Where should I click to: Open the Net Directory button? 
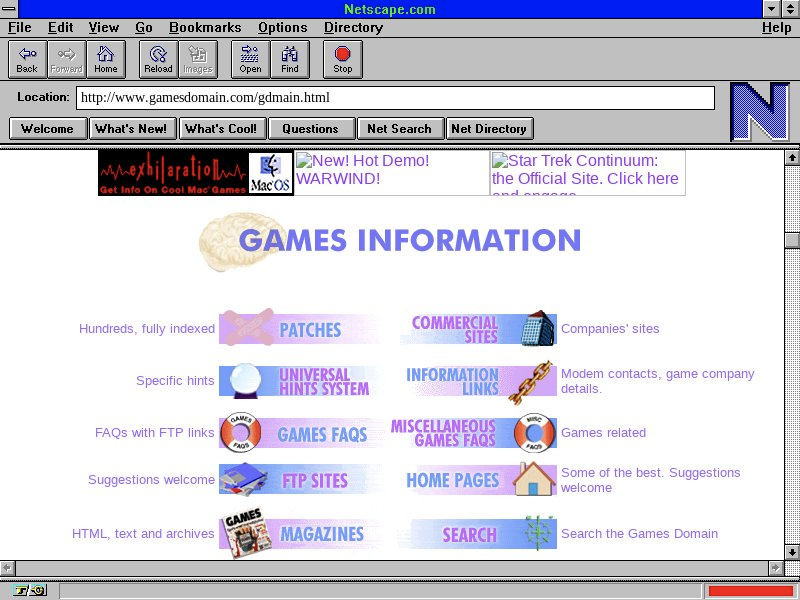[489, 129]
